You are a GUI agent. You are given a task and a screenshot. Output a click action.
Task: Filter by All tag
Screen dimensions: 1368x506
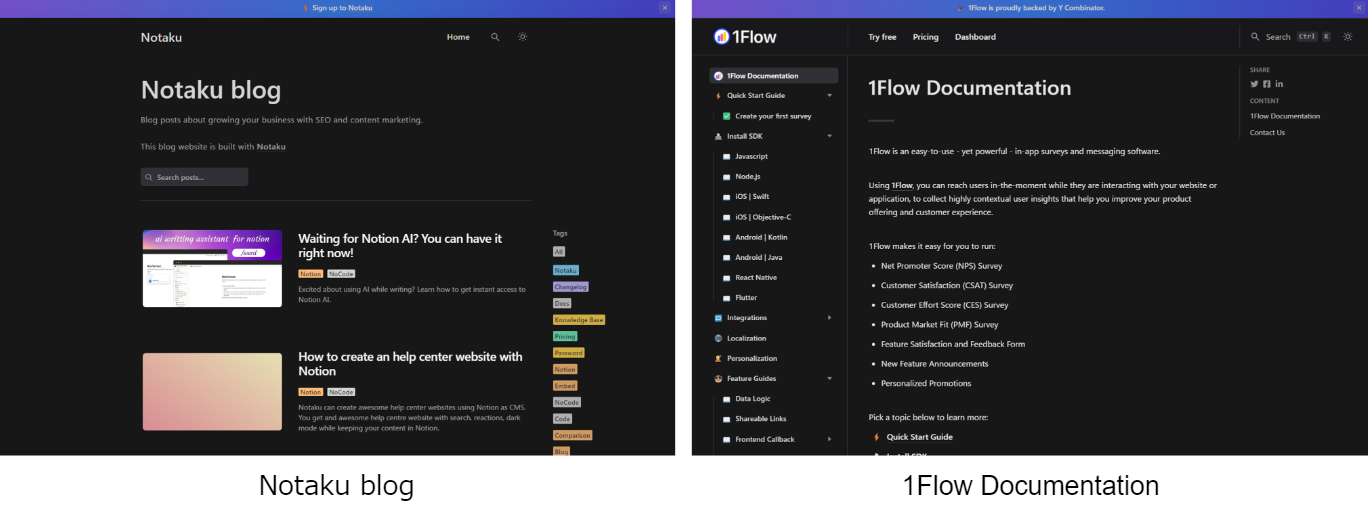559,252
